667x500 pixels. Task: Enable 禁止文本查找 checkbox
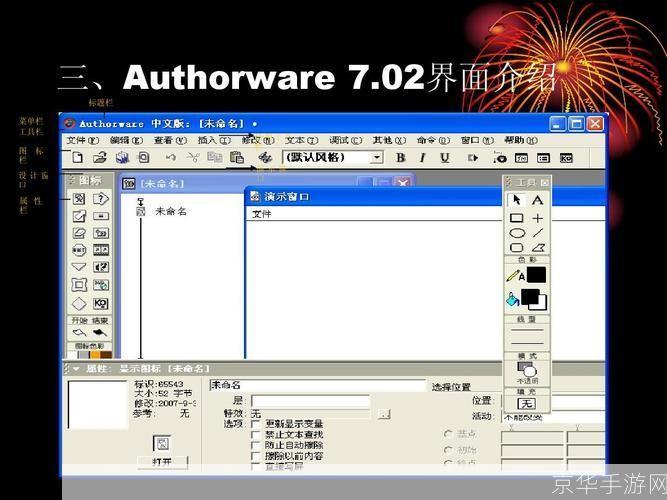click(x=256, y=435)
